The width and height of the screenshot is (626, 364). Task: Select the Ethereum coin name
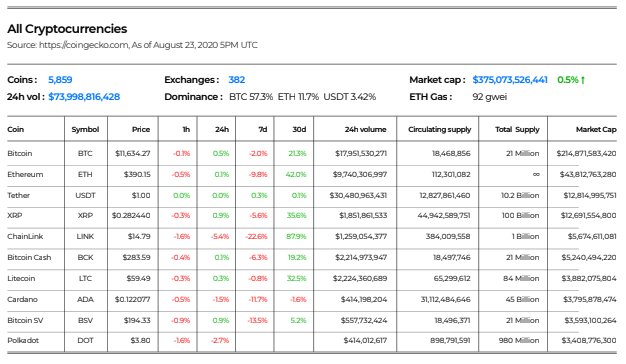[x=25, y=174]
